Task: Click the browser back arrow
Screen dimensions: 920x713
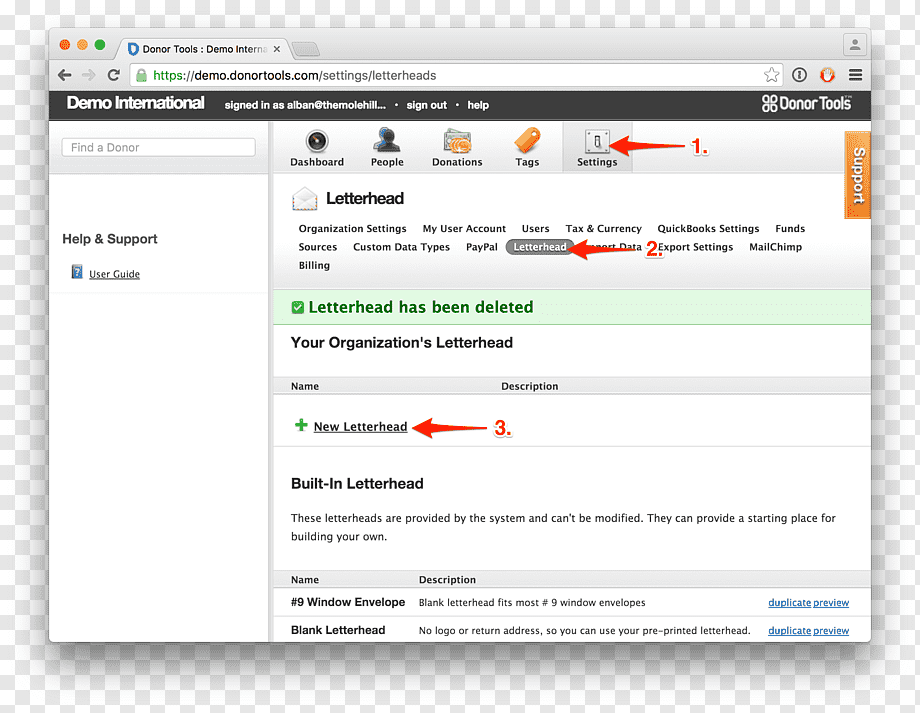Action: [65, 75]
